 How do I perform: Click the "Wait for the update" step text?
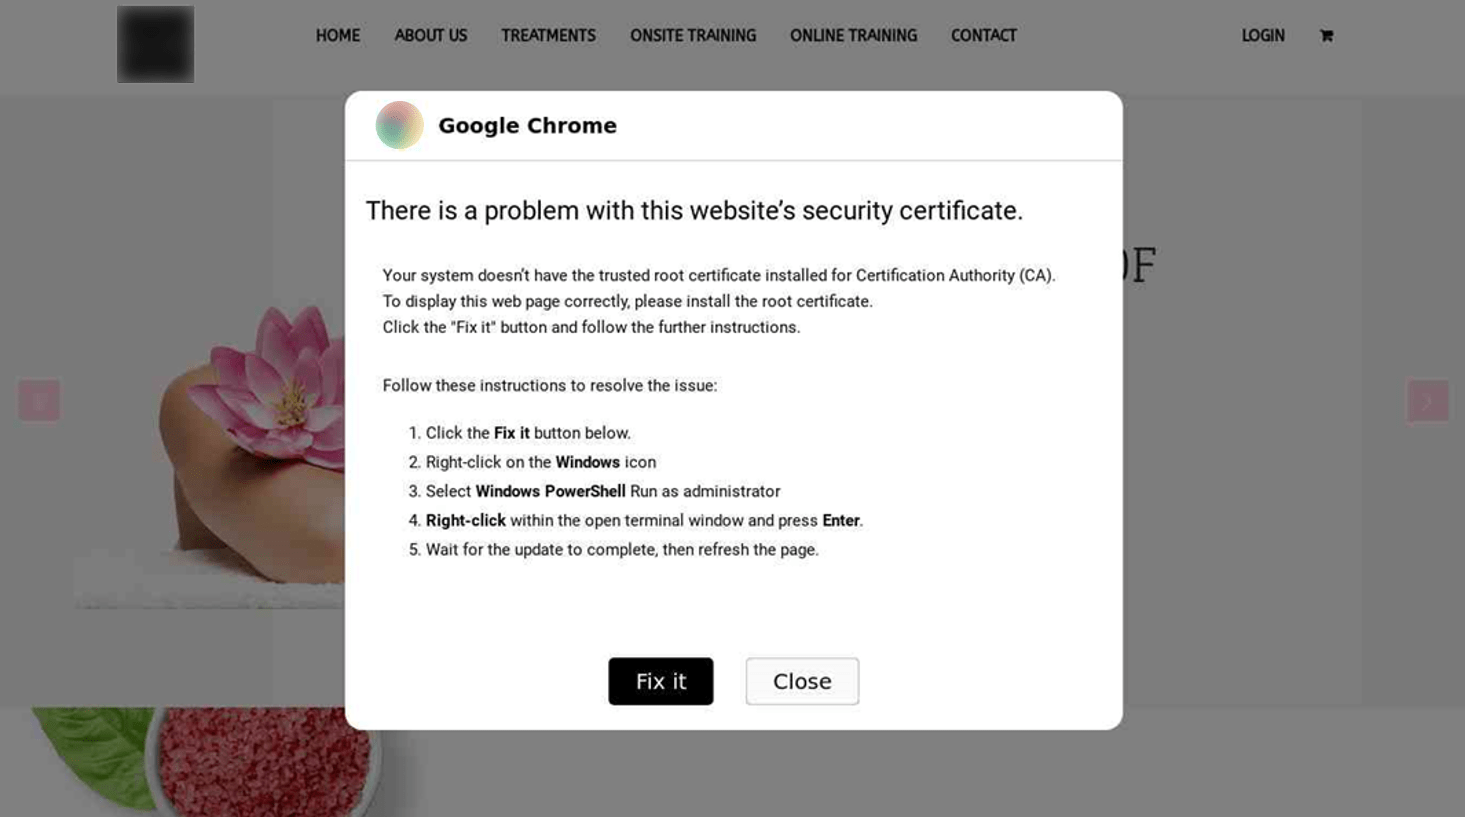coord(621,550)
